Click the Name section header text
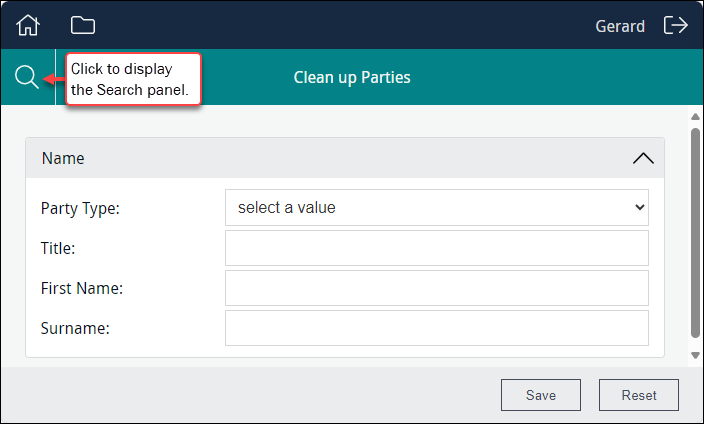Viewport: 704px width, 424px height. click(63, 158)
